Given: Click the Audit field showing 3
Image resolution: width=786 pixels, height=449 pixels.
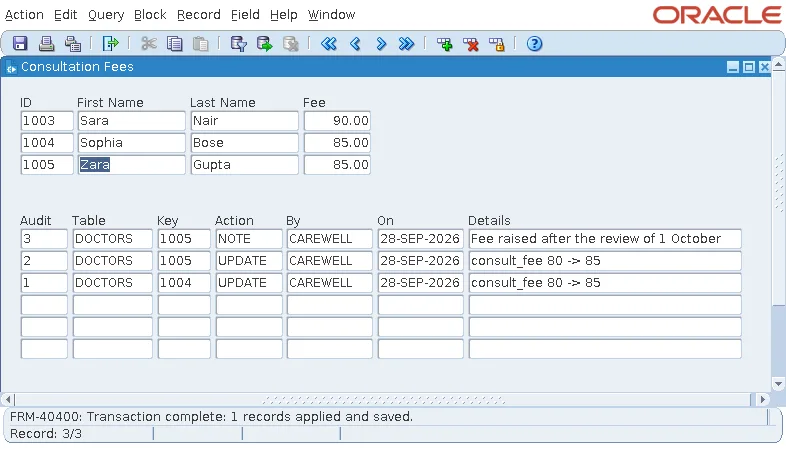Looking at the screenshot, I should coord(44,239).
